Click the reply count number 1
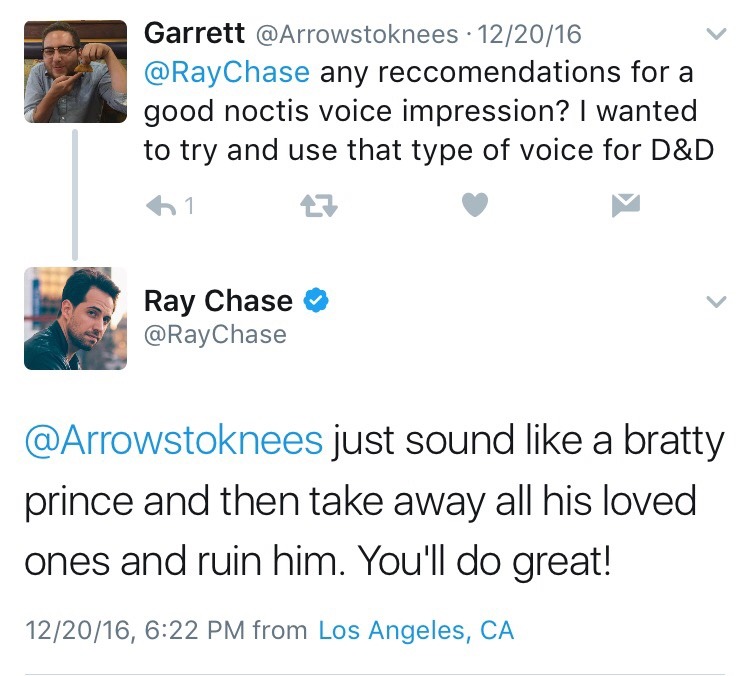 pos(189,207)
